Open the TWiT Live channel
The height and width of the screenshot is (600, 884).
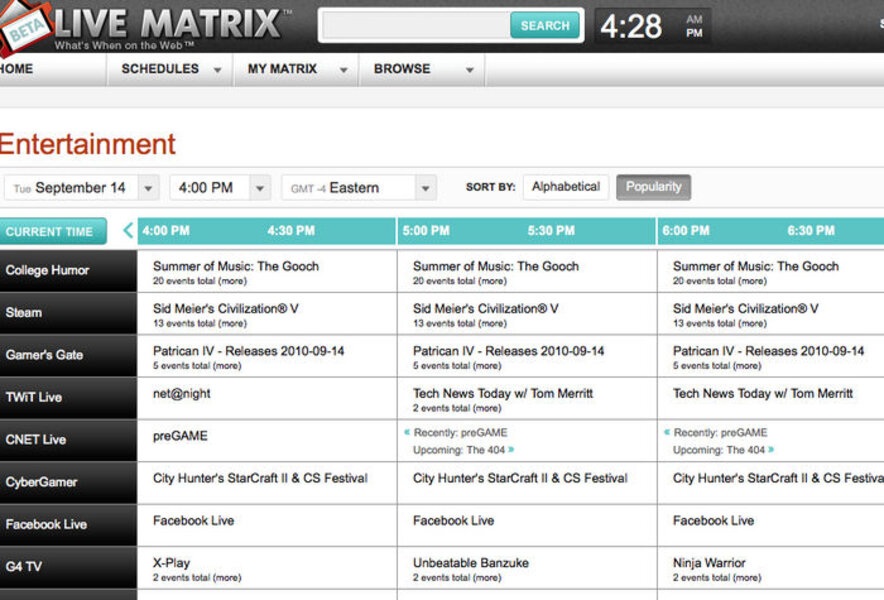click(x=49, y=397)
